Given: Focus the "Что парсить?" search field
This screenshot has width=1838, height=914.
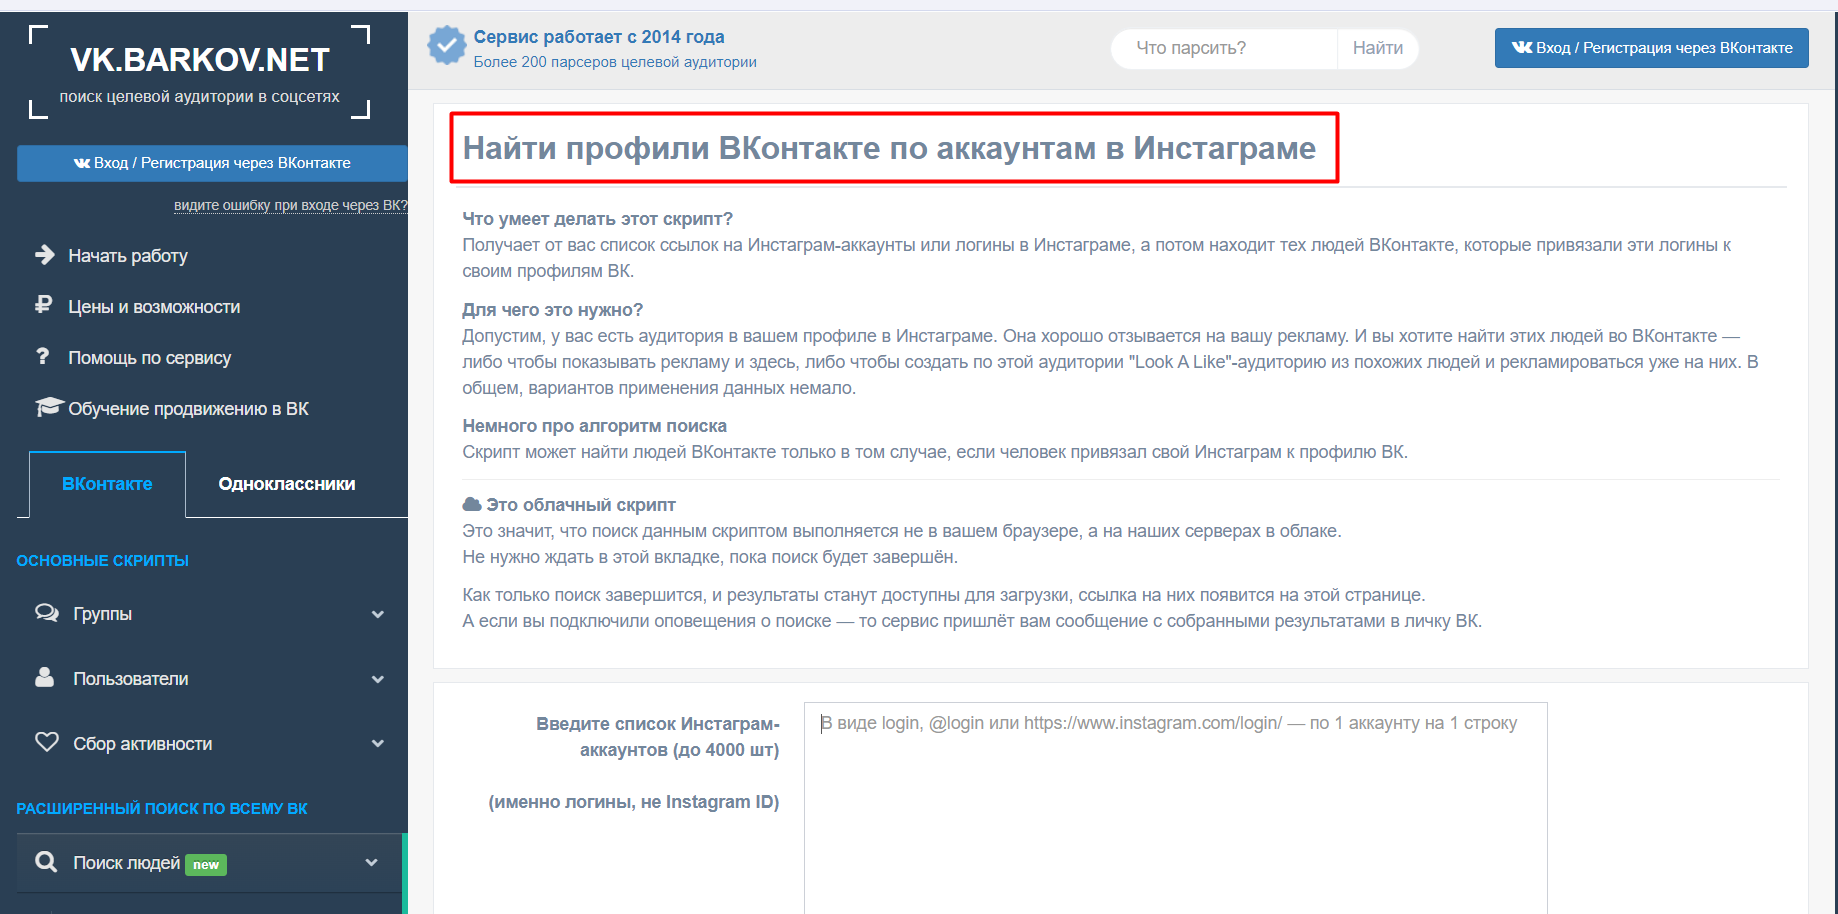Looking at the screenshot, I should [x=1224, y=48].
